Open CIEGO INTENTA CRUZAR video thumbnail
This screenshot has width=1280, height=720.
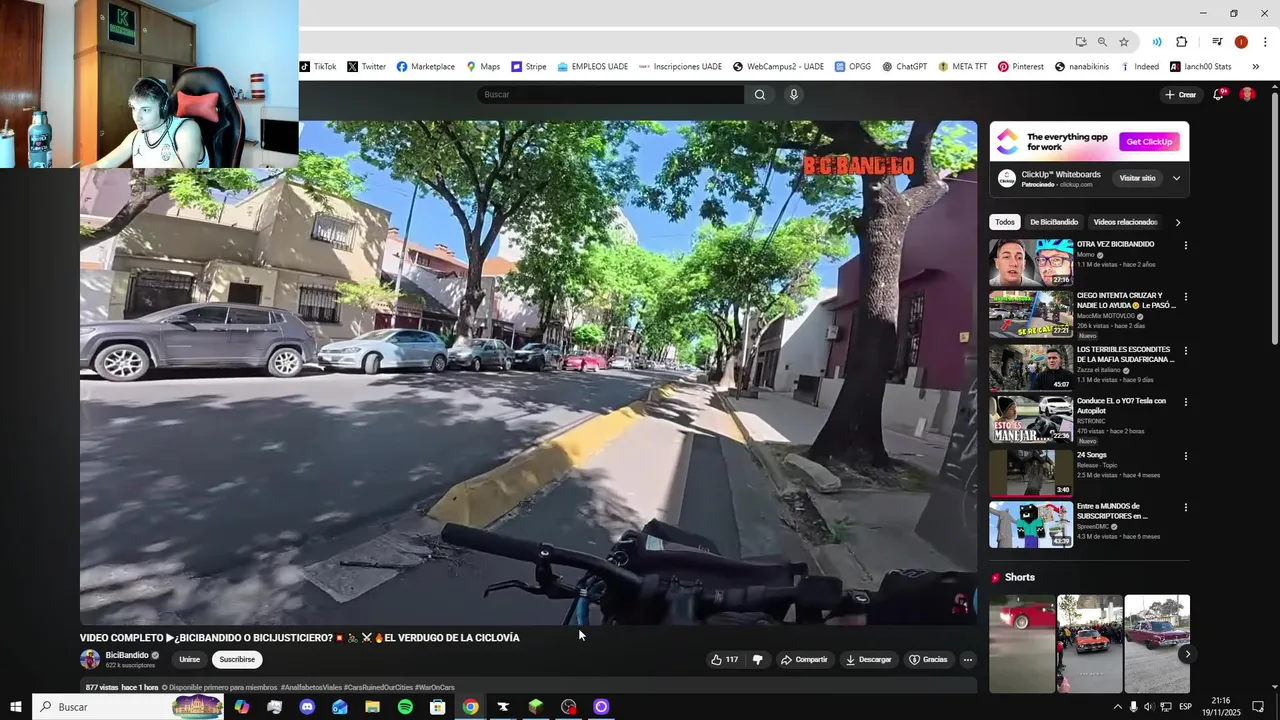1031,314
